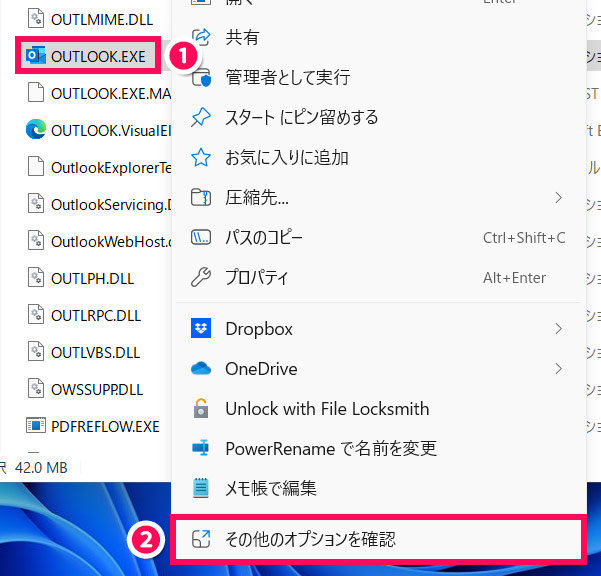
Task: Select Unlock with File Locksmith
Action: point(379,409)
